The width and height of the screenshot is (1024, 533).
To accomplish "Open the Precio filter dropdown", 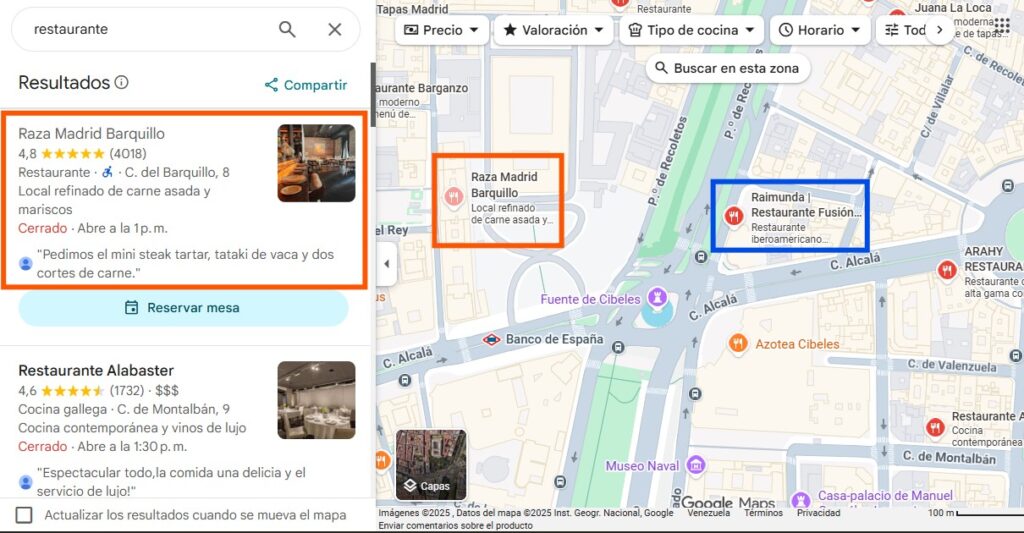I will [x=441, y=30].
